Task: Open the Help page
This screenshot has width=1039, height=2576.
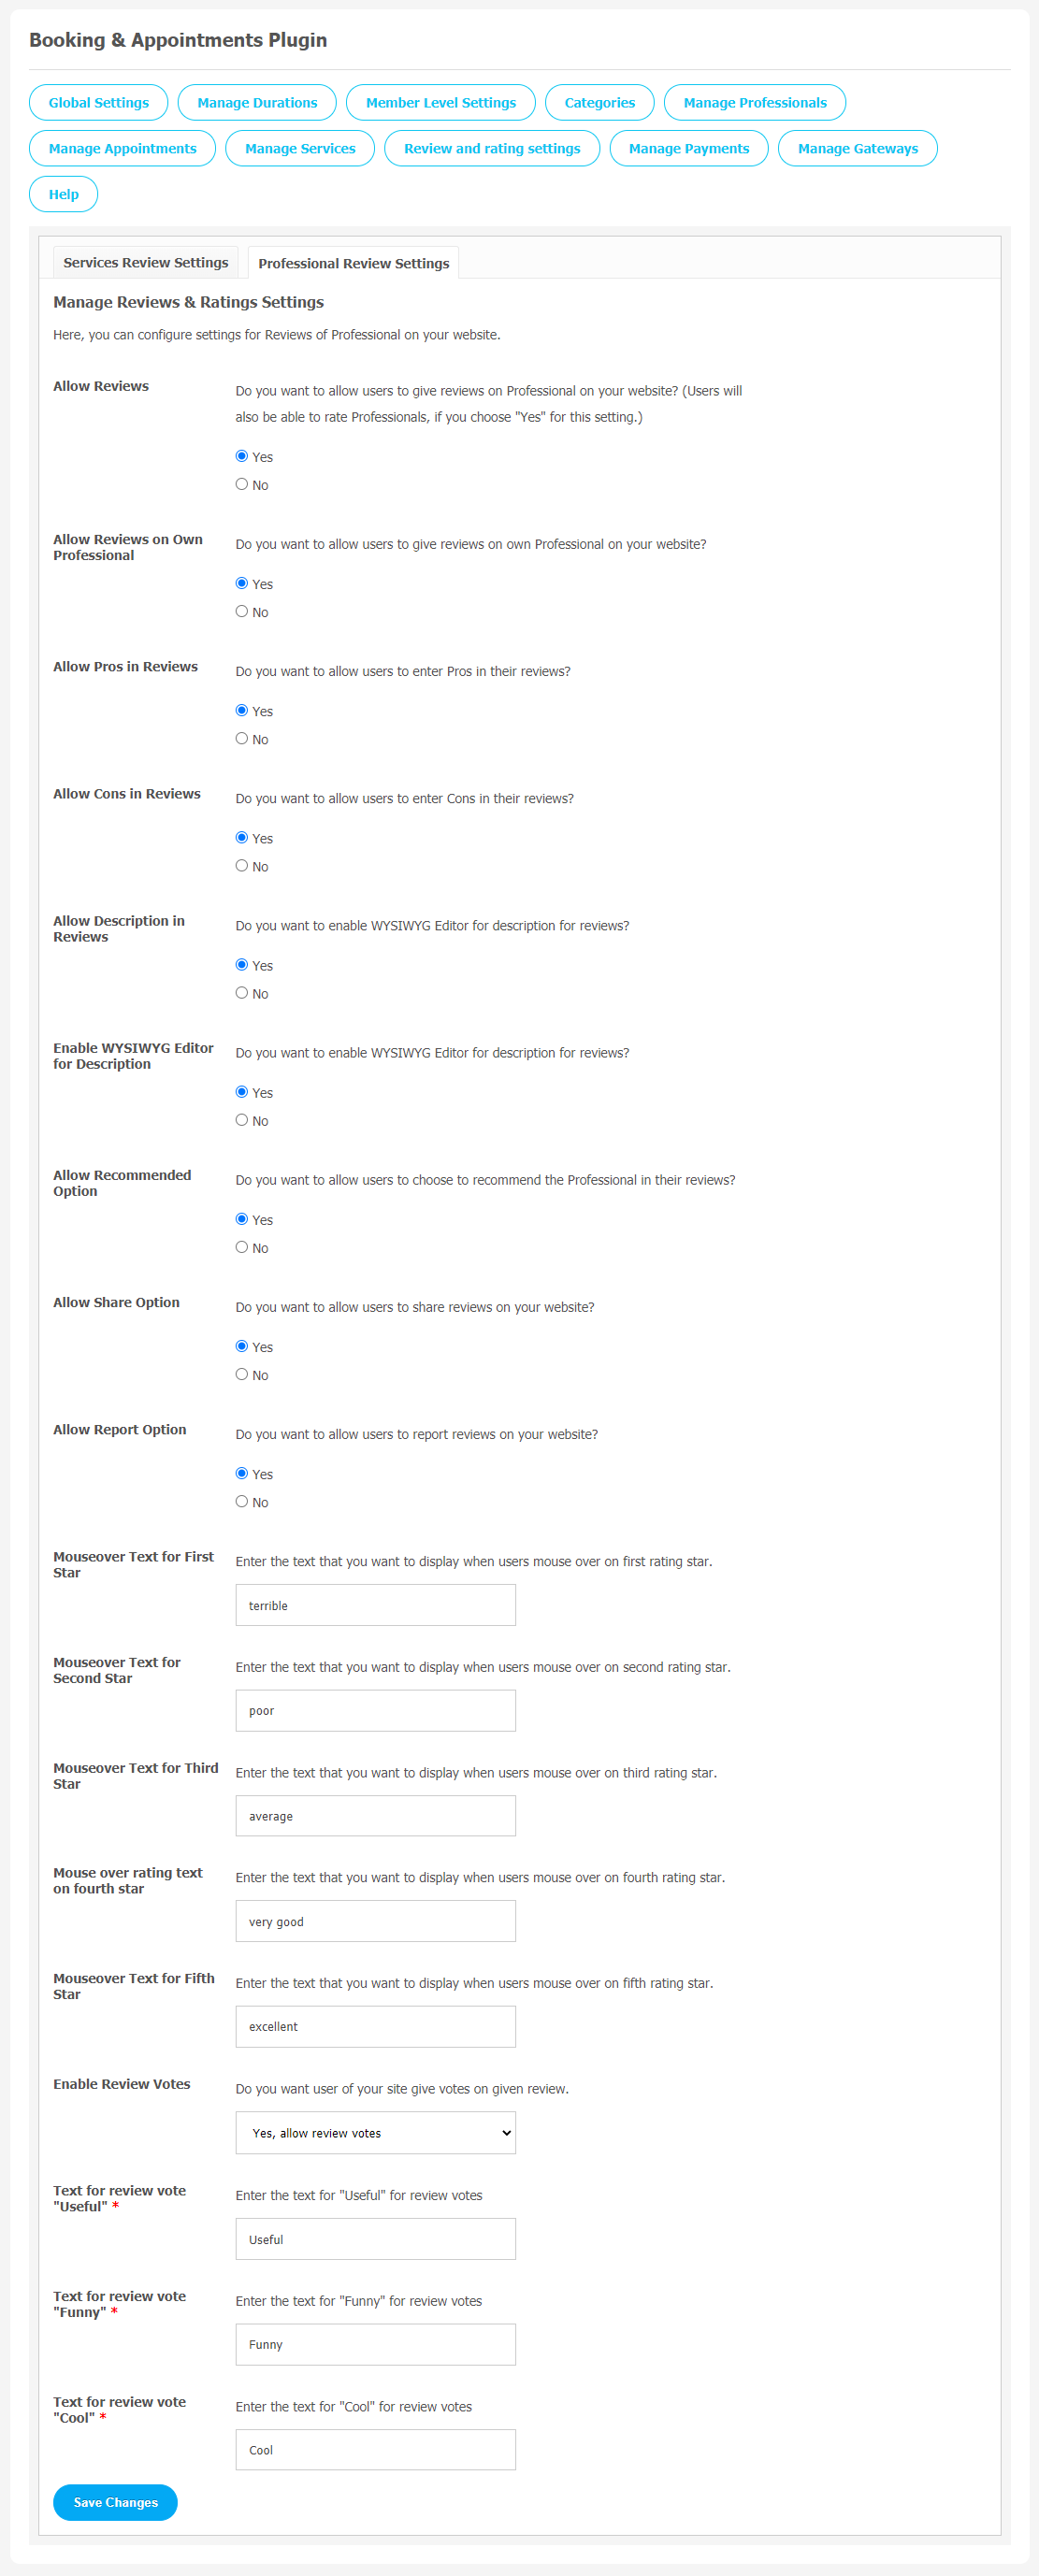Action: point(63,194)
